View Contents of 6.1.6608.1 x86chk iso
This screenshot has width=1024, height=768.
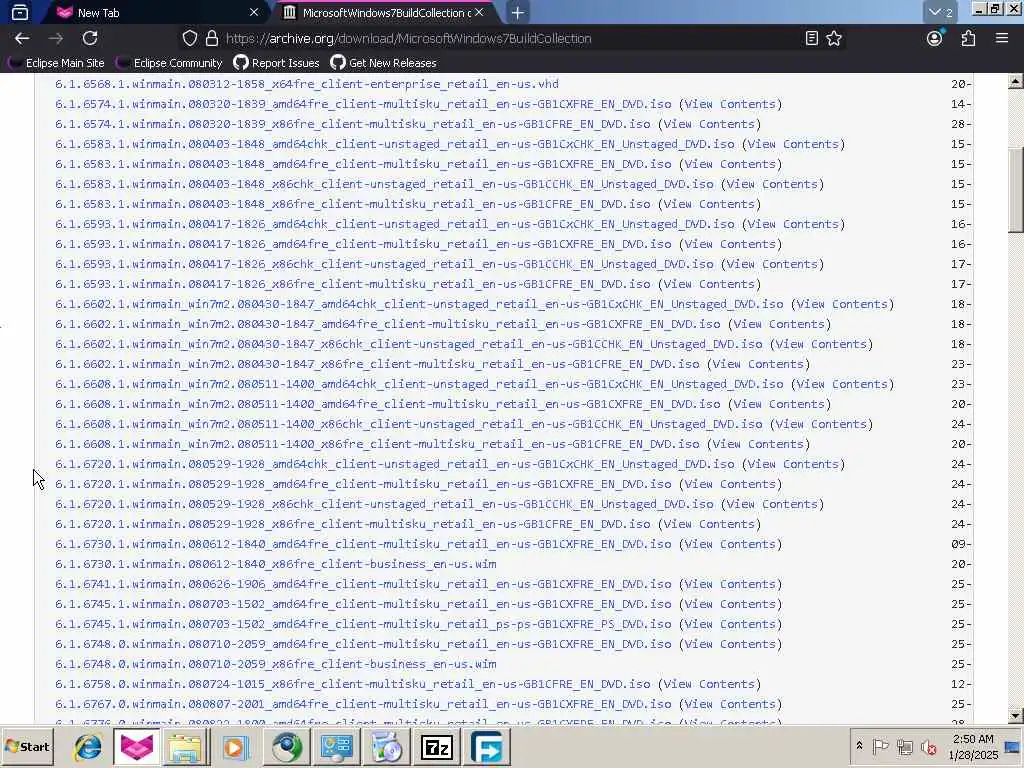[x=822, y=424]
